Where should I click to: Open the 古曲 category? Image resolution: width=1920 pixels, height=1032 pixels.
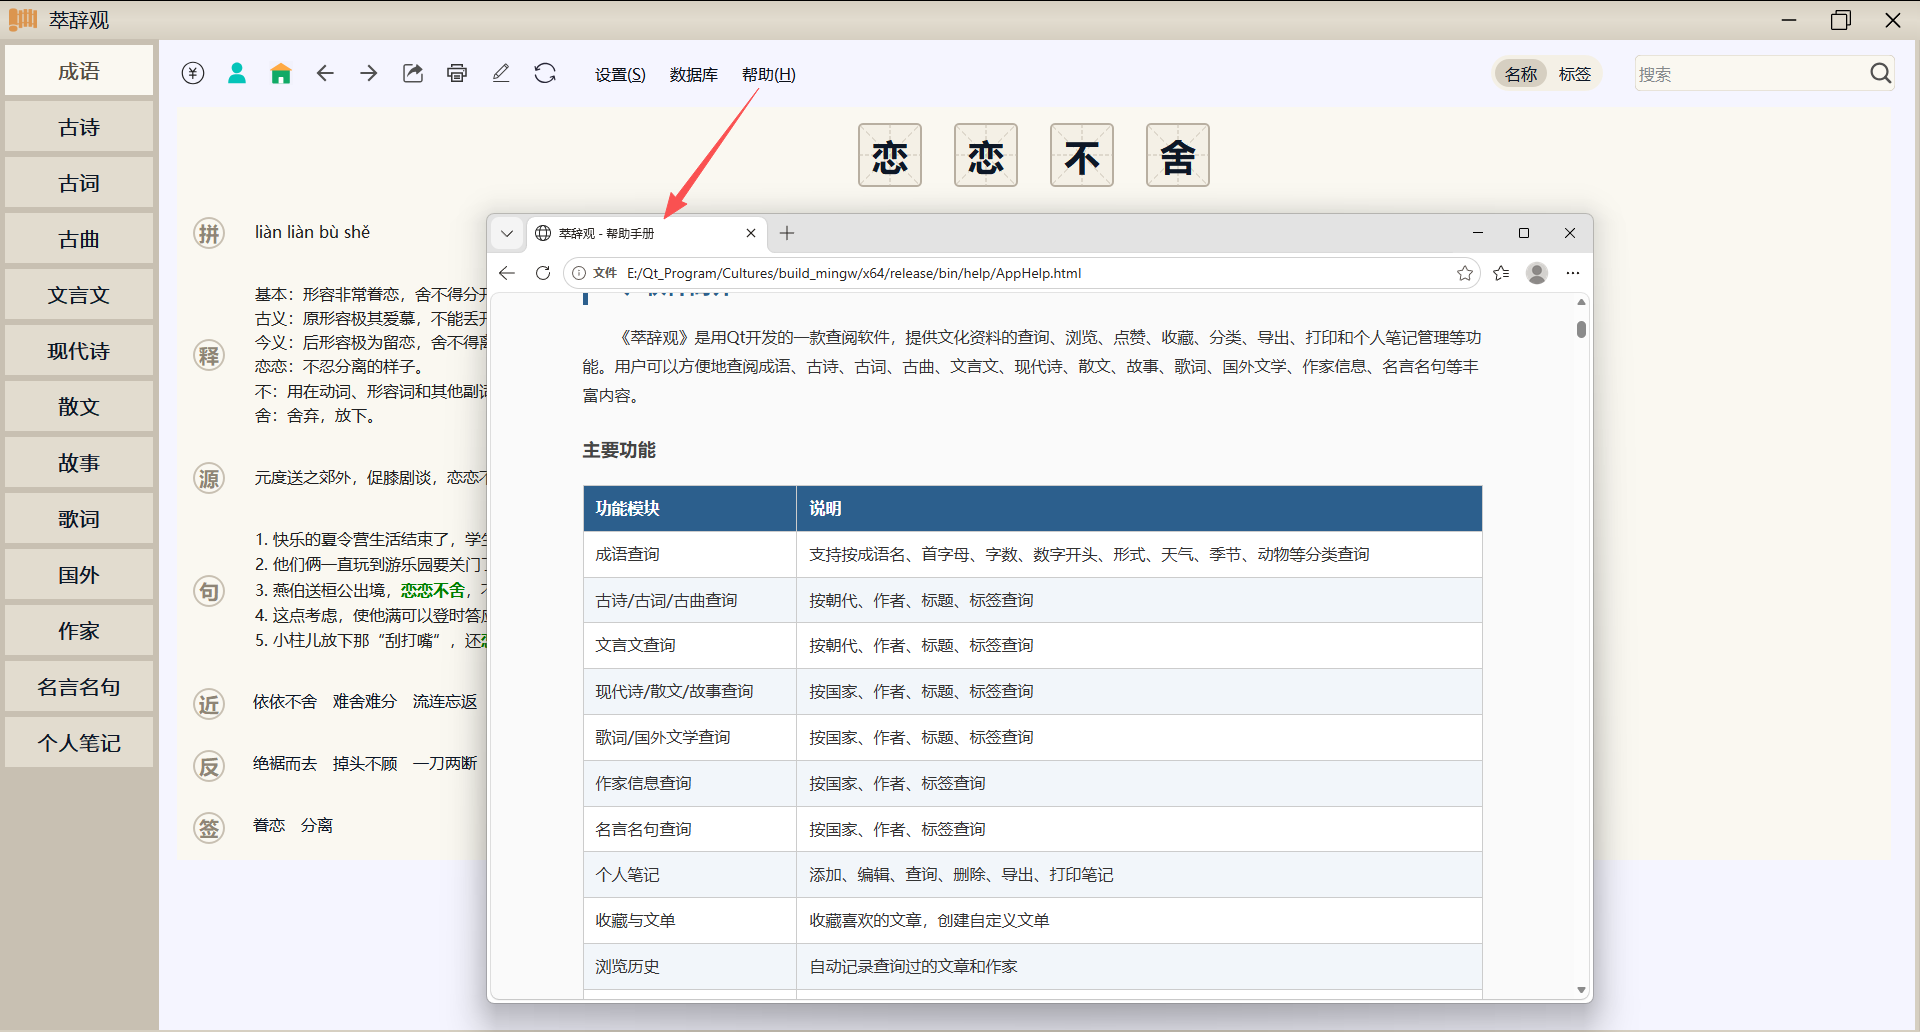tap(79, 239)
